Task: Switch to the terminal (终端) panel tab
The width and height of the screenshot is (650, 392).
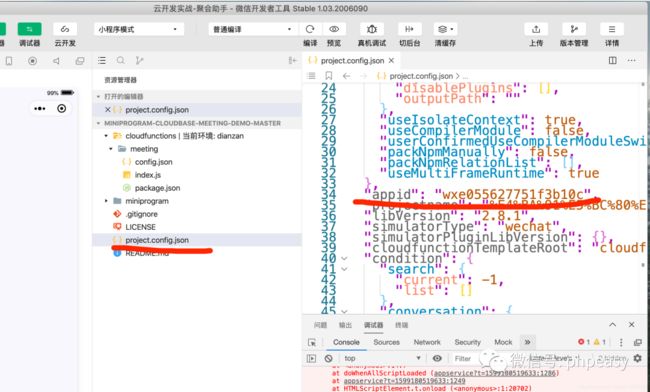Action: click(401, 325)
